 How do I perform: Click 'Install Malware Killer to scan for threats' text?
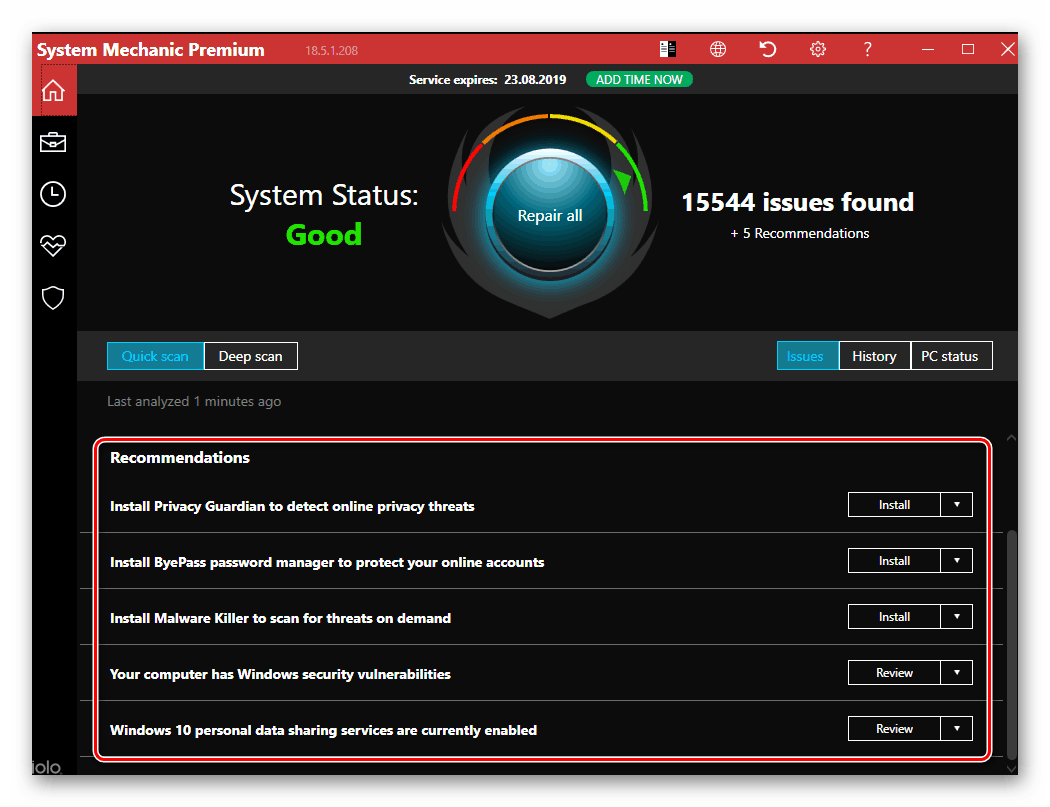[x=280, y=618]
